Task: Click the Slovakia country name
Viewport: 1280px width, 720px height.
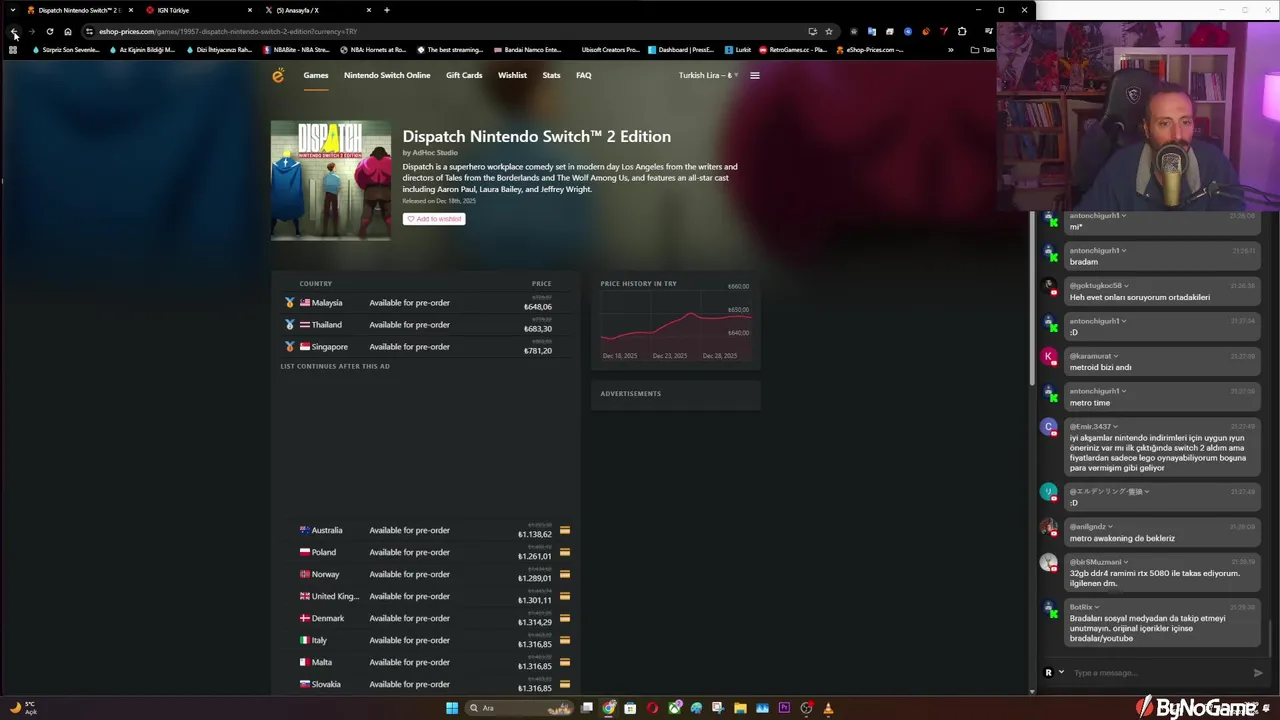Action: pos(326,684)
